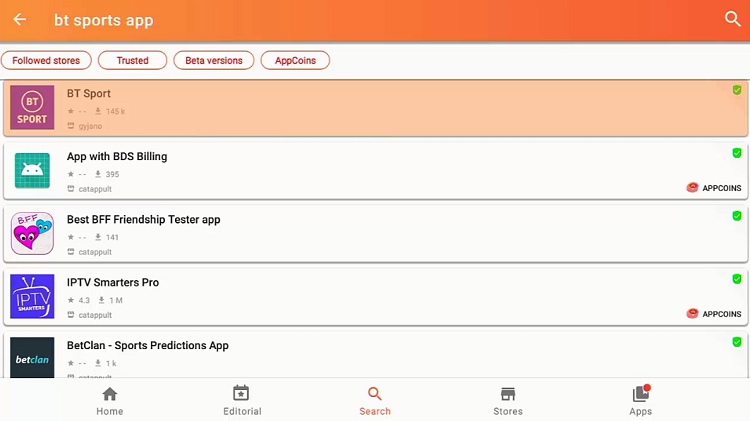Open the Editorial tab
This screenshot has width=750, height=421.
(242, 401)
